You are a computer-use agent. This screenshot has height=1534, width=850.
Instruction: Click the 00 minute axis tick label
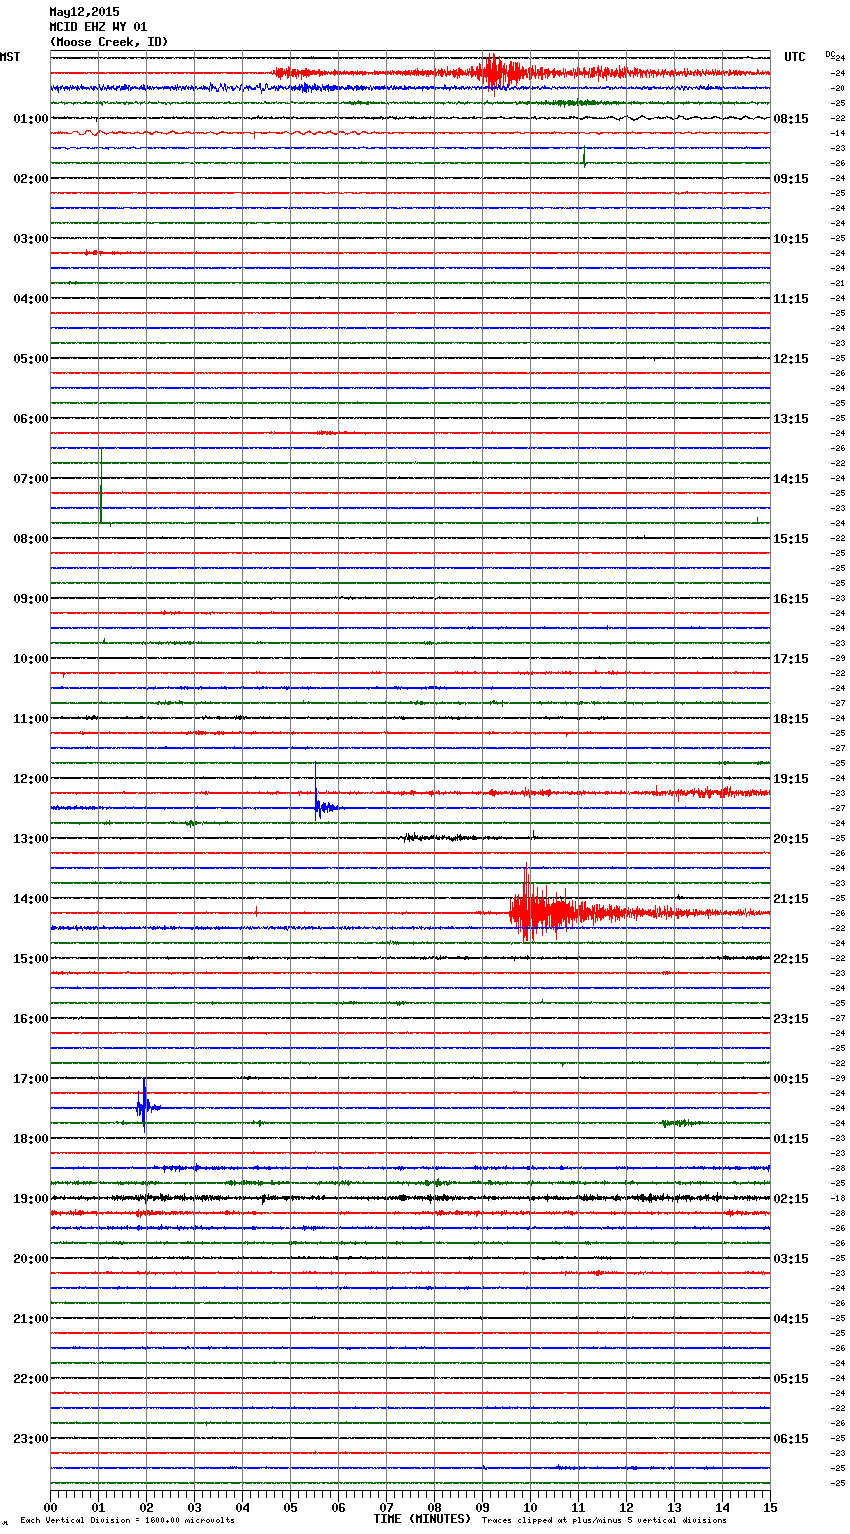50,1507
